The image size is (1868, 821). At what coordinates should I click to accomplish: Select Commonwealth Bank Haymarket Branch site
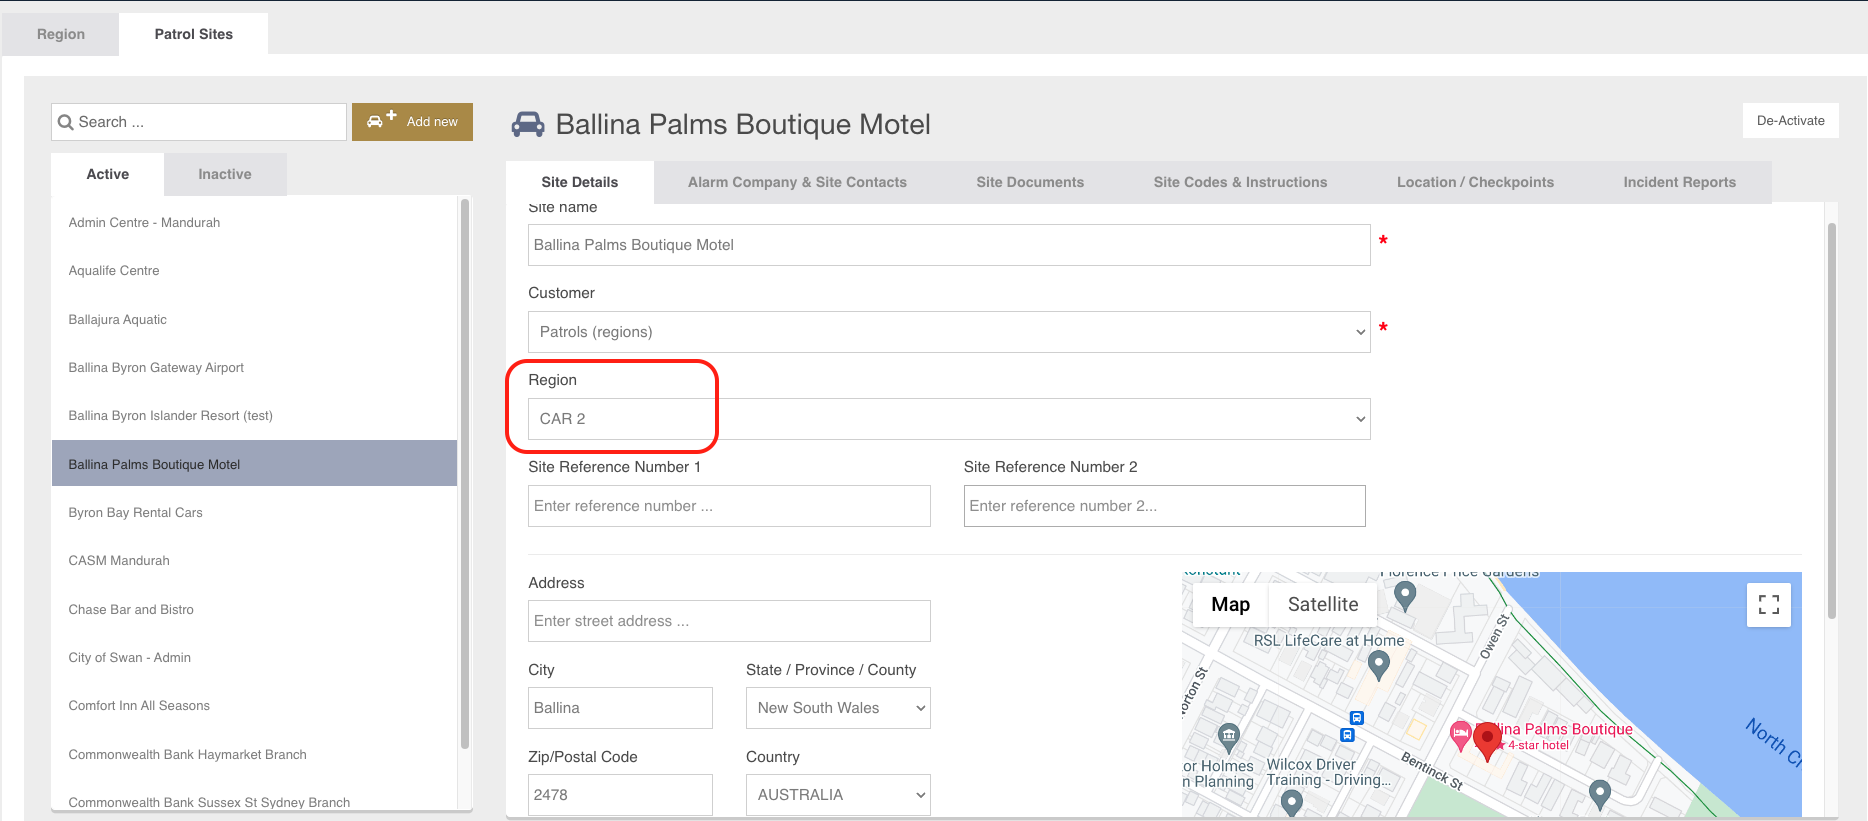click(x=254, y=755)
